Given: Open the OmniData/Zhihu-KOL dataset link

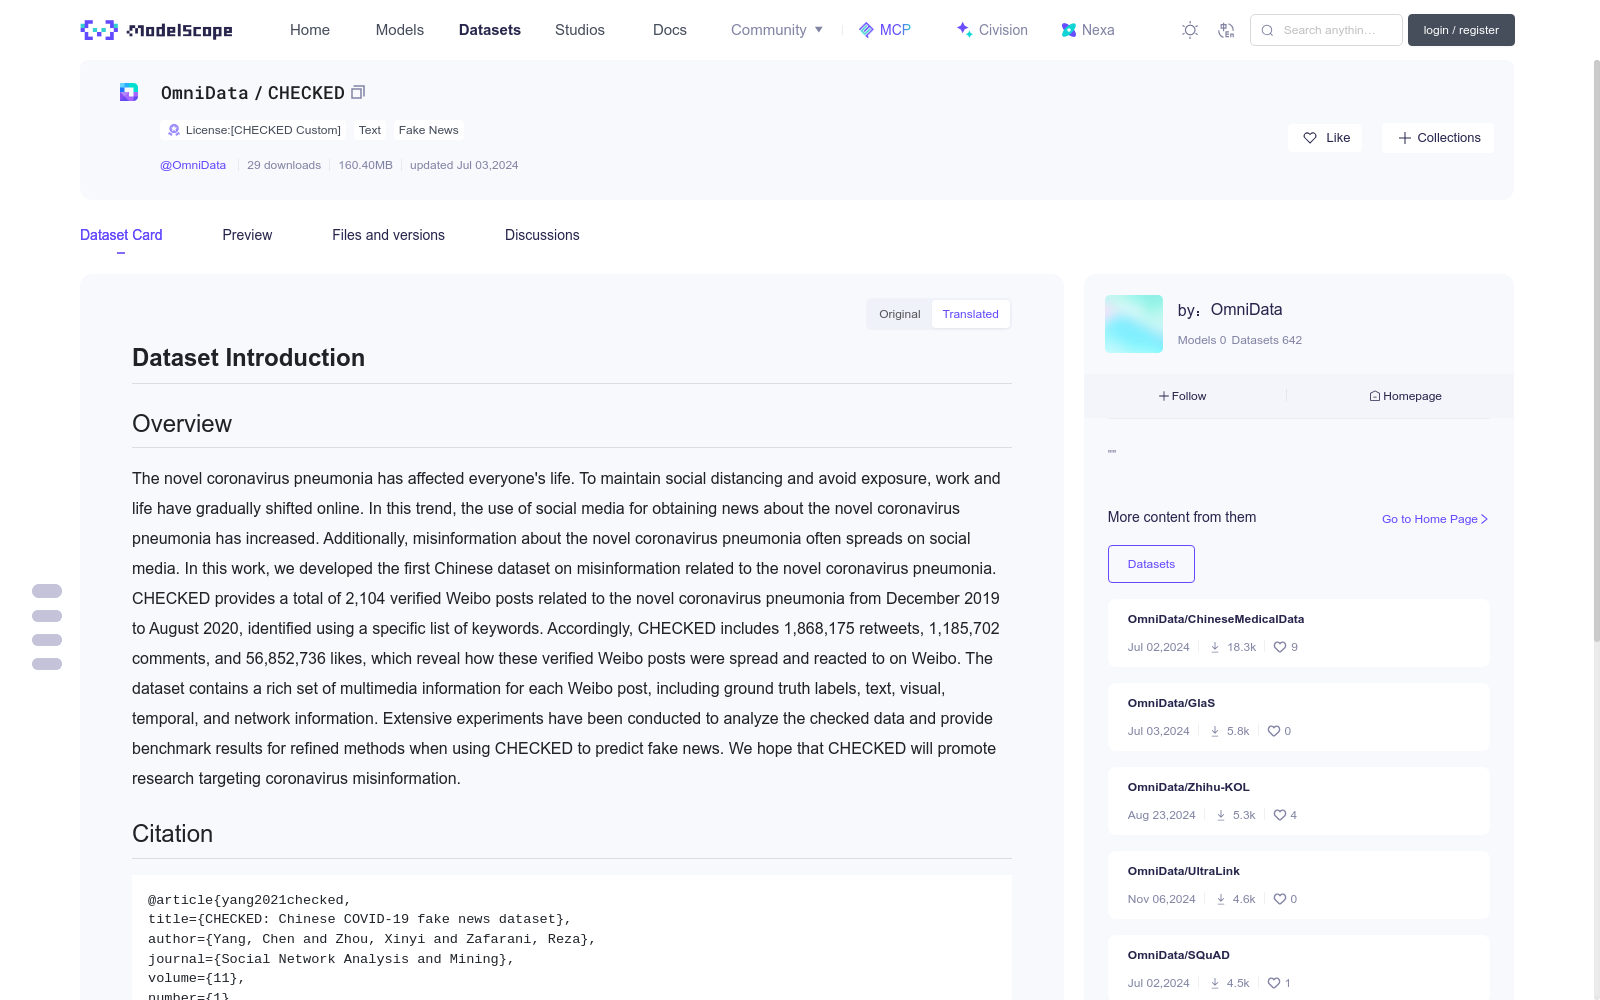Looking at the screenshot, I should pyautogui.click(x=1189, y=787).
